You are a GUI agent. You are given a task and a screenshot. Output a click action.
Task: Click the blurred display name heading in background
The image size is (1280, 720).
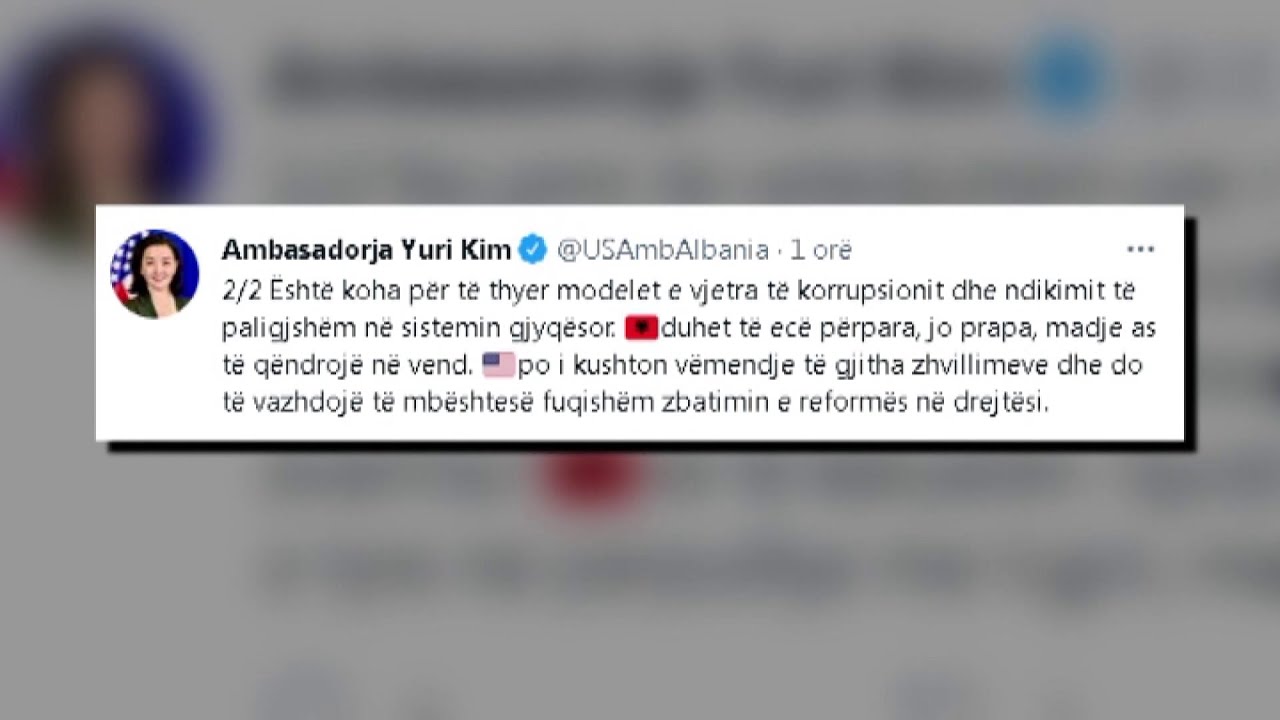[640, 79]
